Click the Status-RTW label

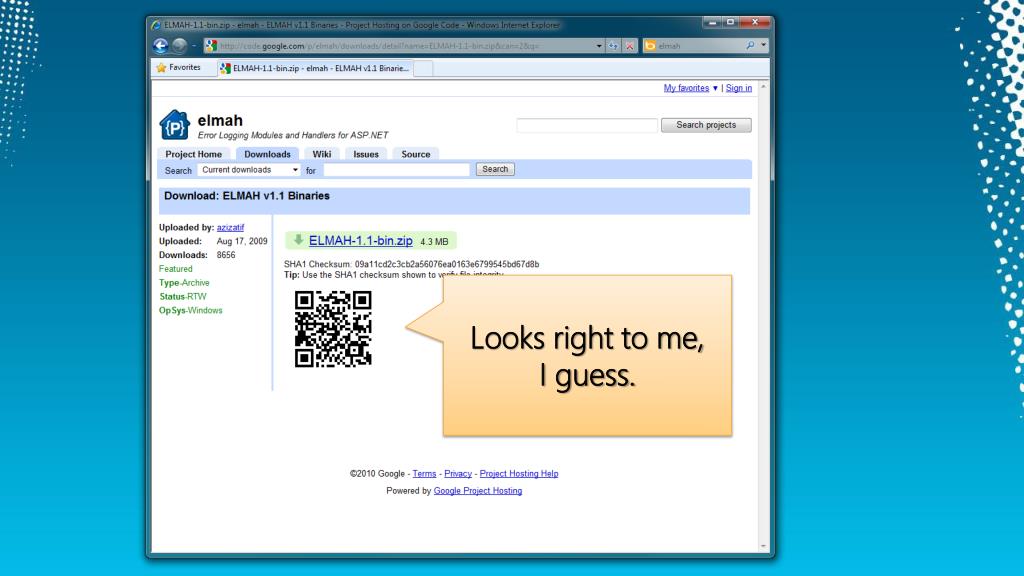(183, 296)
